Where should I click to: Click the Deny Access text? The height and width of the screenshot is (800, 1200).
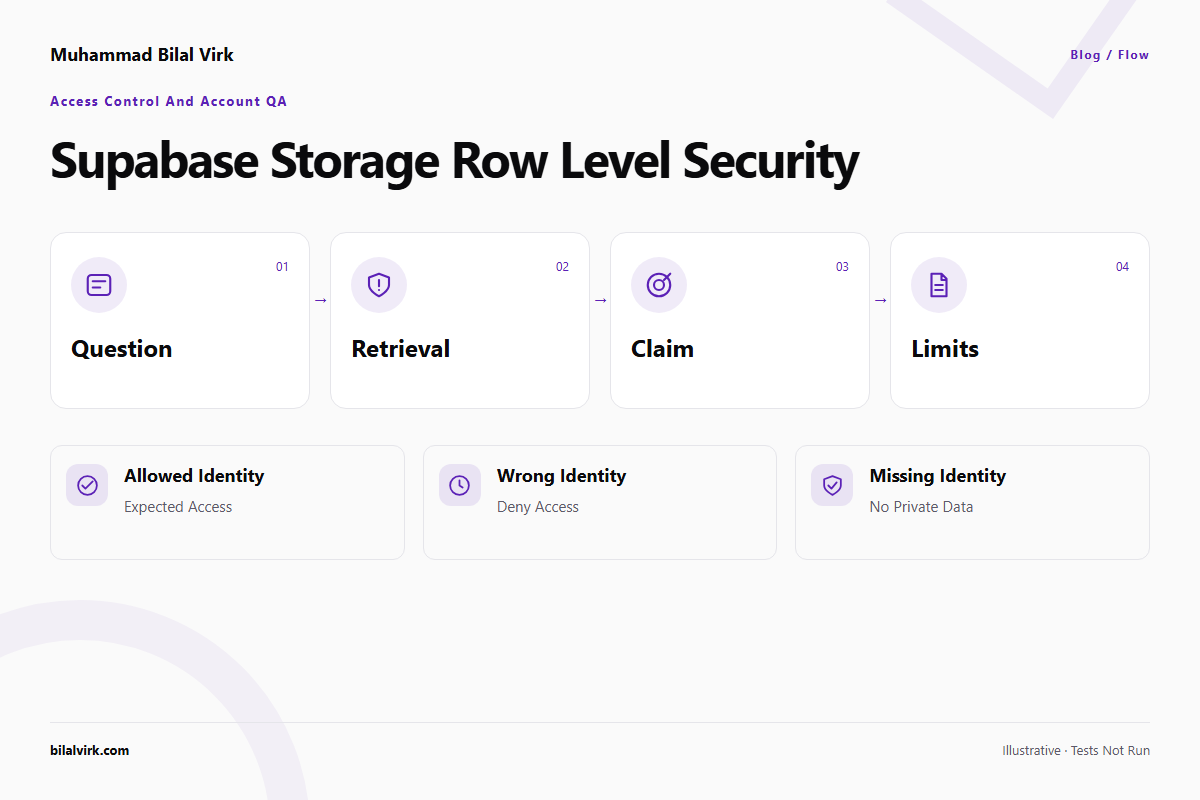pos(538,507)
